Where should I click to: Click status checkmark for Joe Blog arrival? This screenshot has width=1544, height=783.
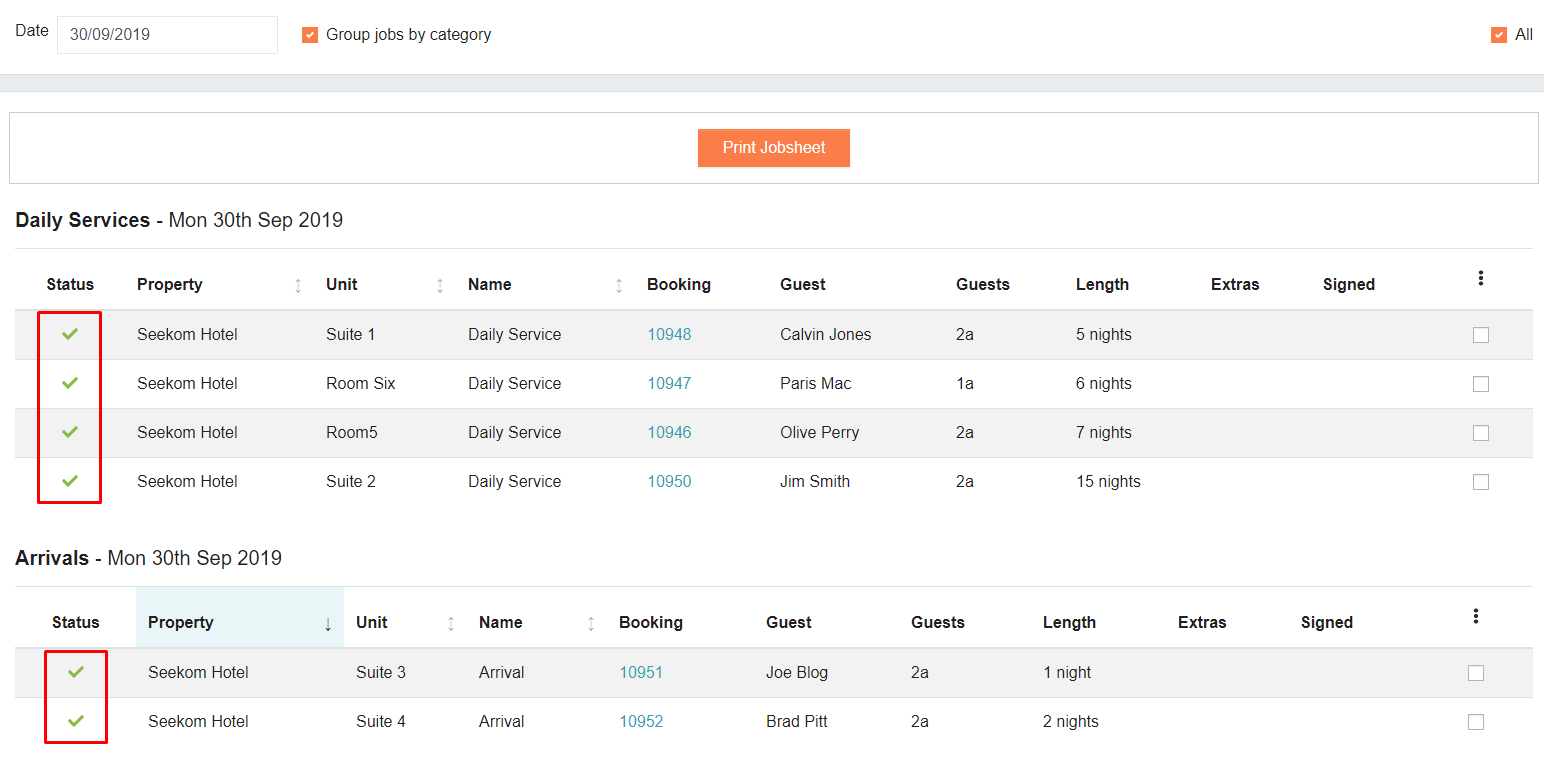pos(76,672)
